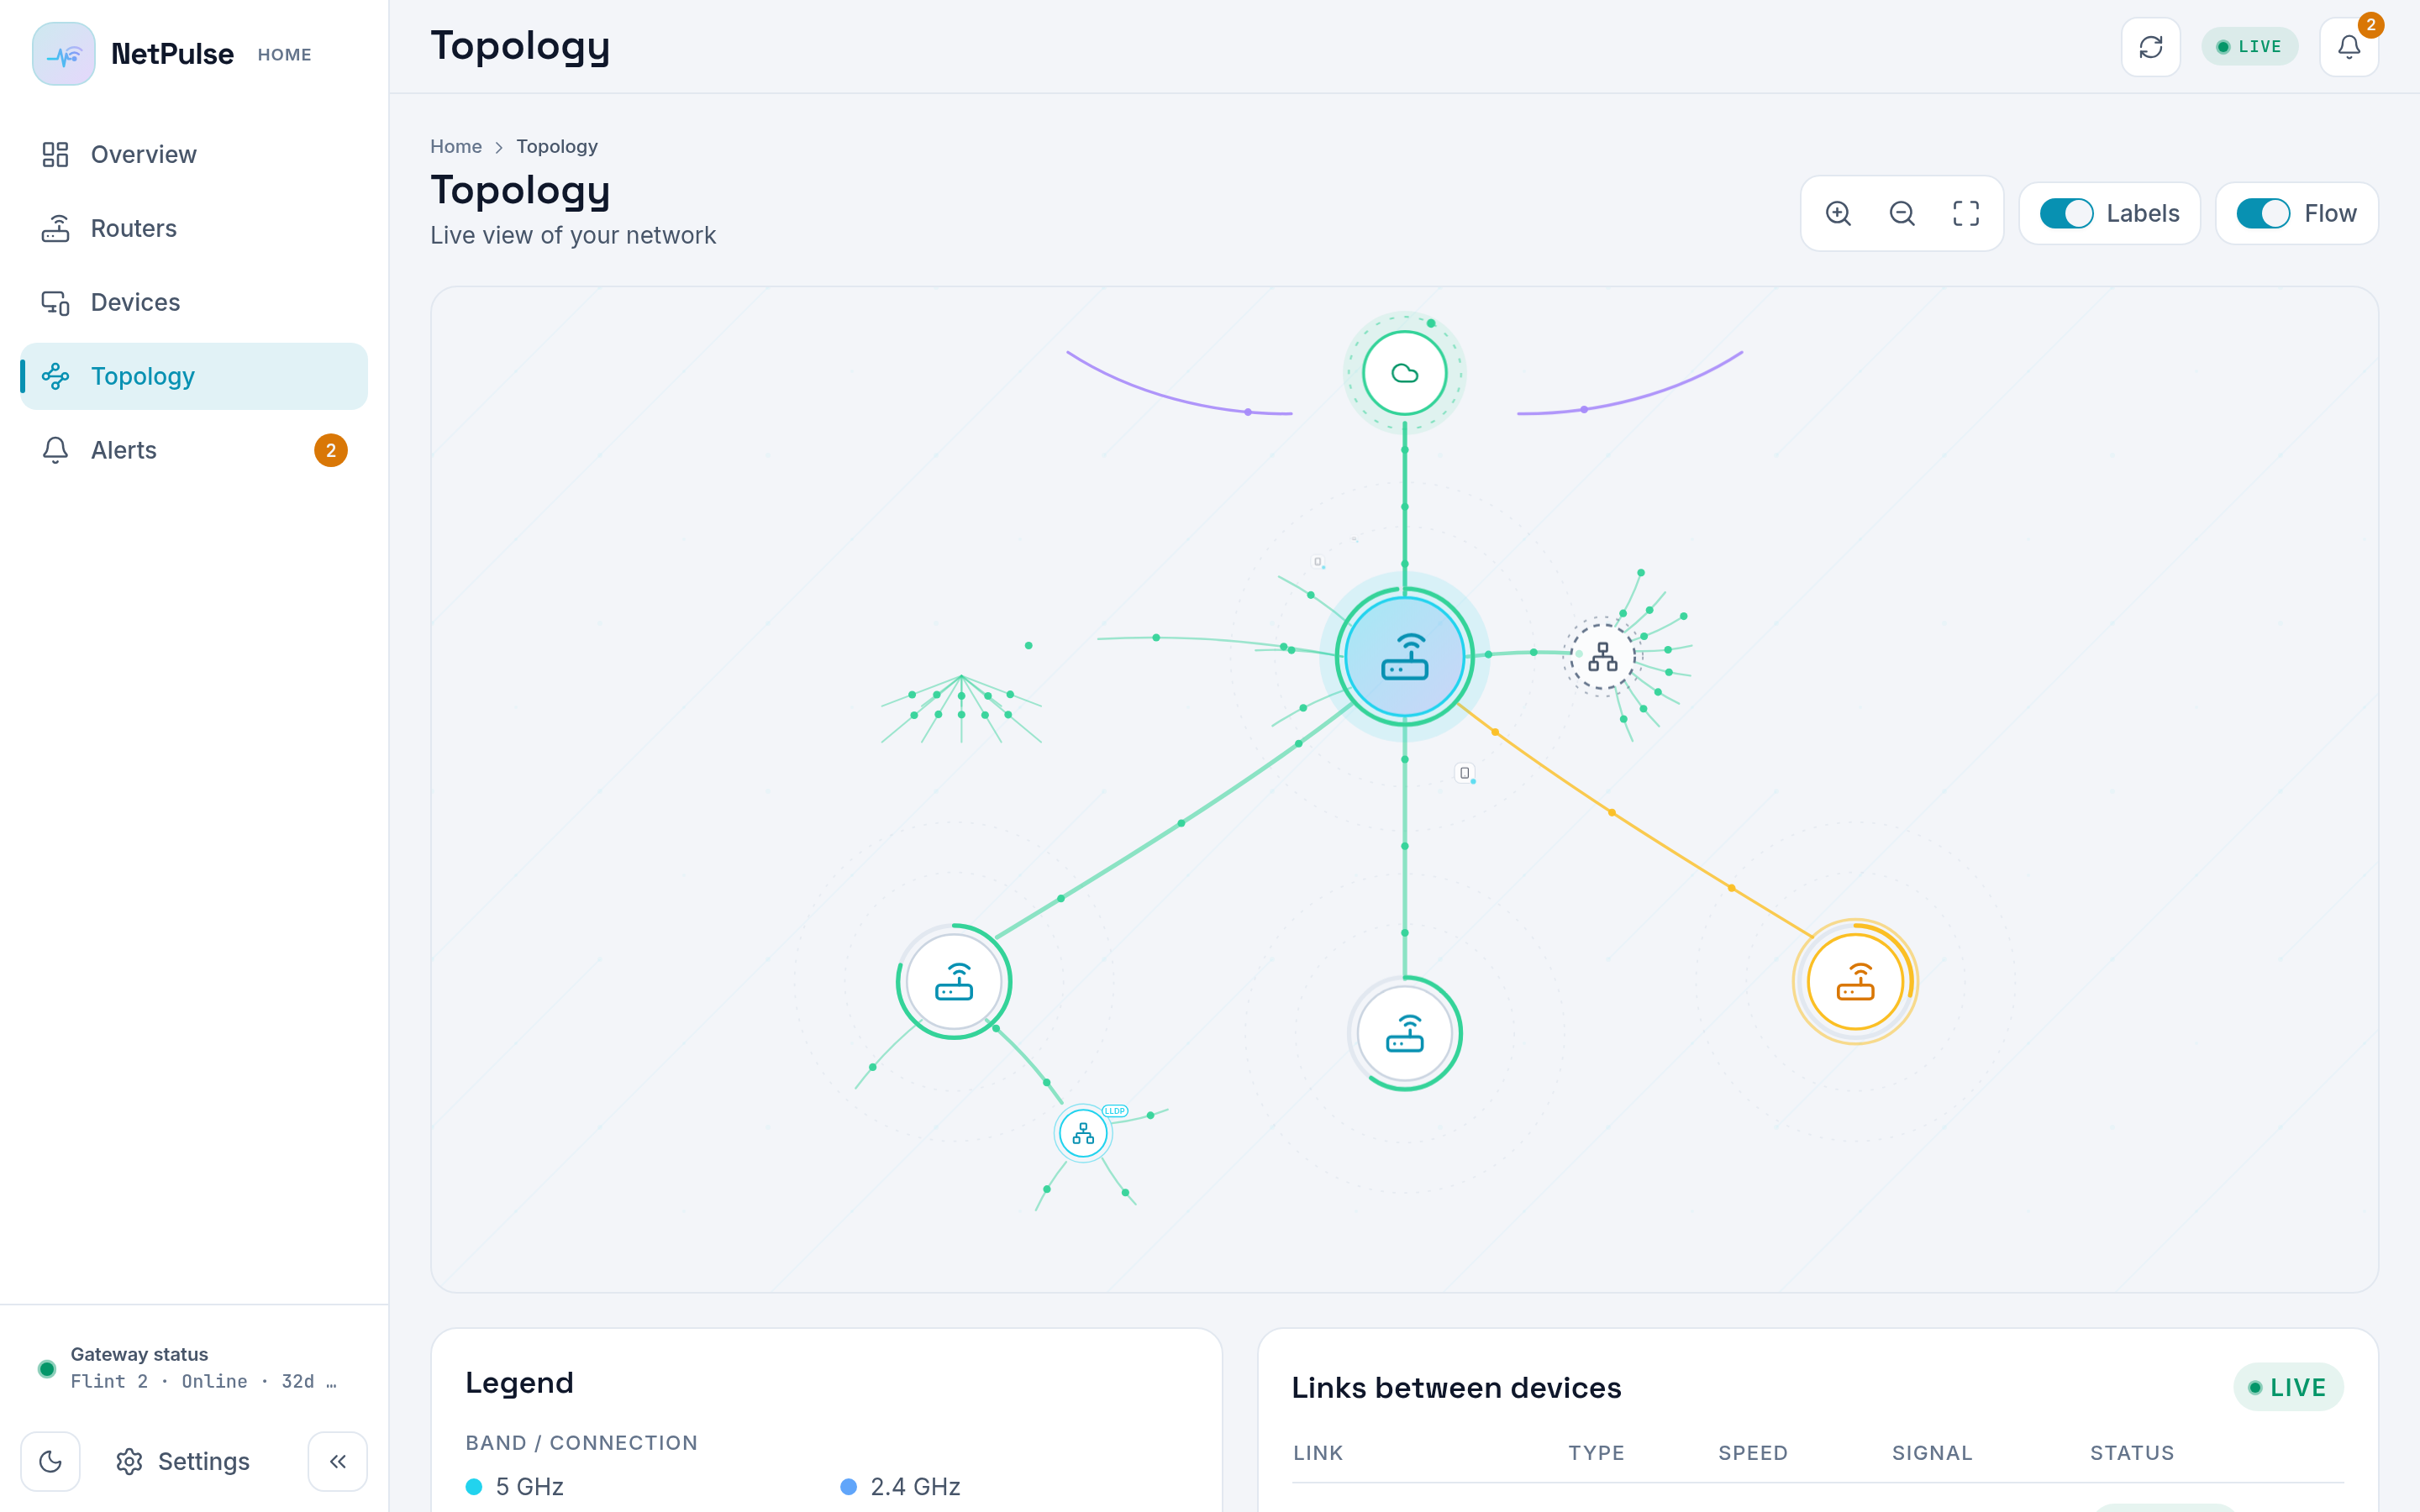
Task: Click the 2.4 GHz legend swatch
Action: pyautogui.click(x=848, y=1487)
